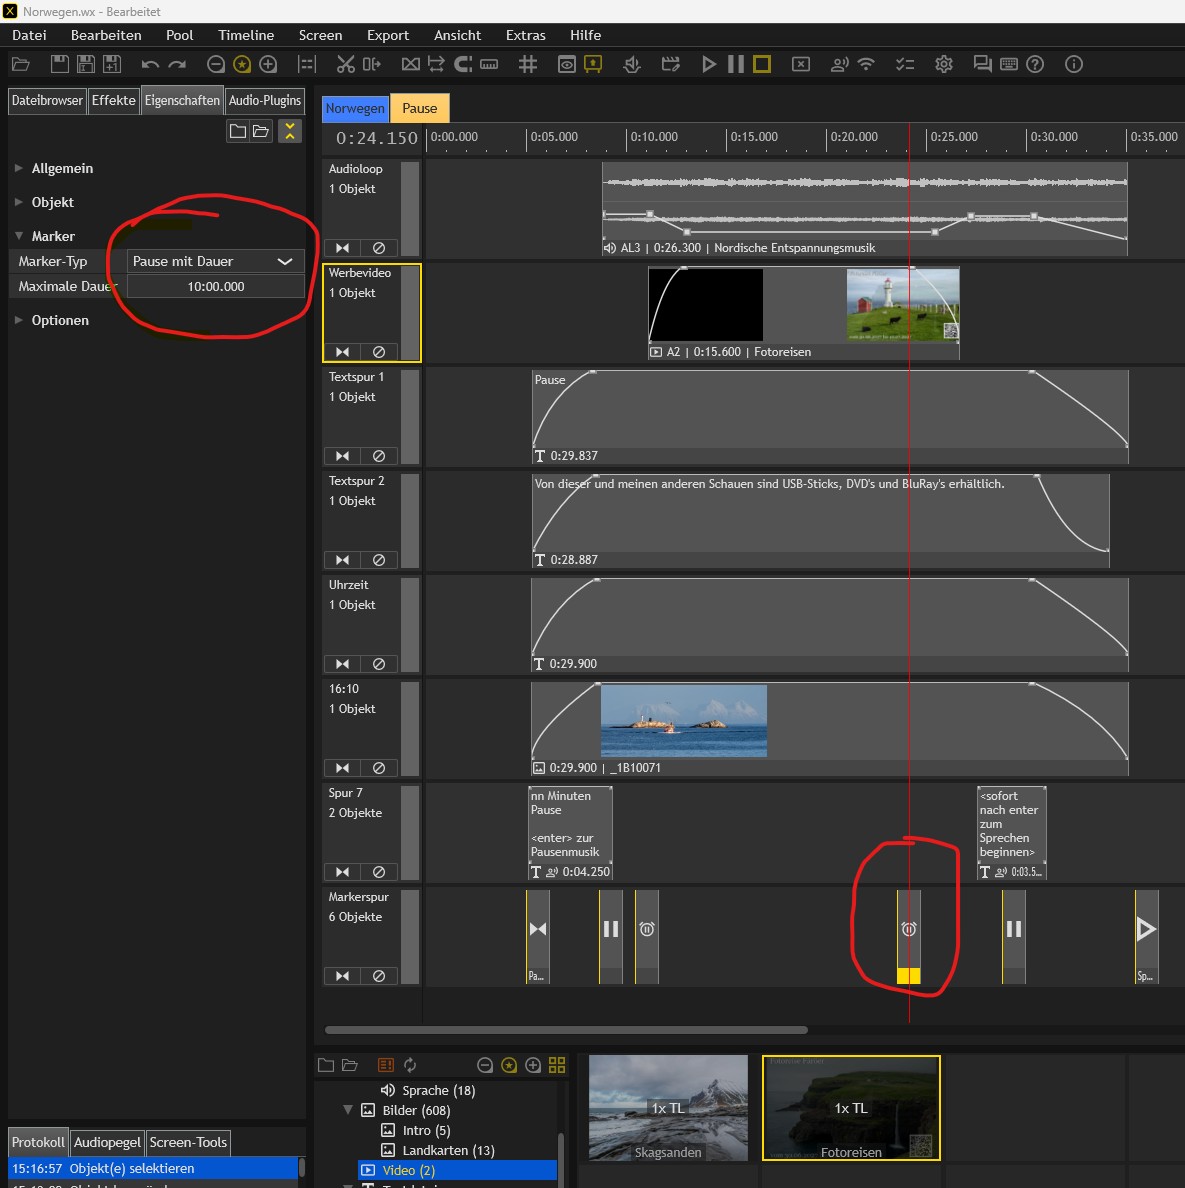The width and height of the screenshot is (1185, 1188).
Task: Click the yellow star zoom-fit icon in top toolbar
Action: click(242, 64)
